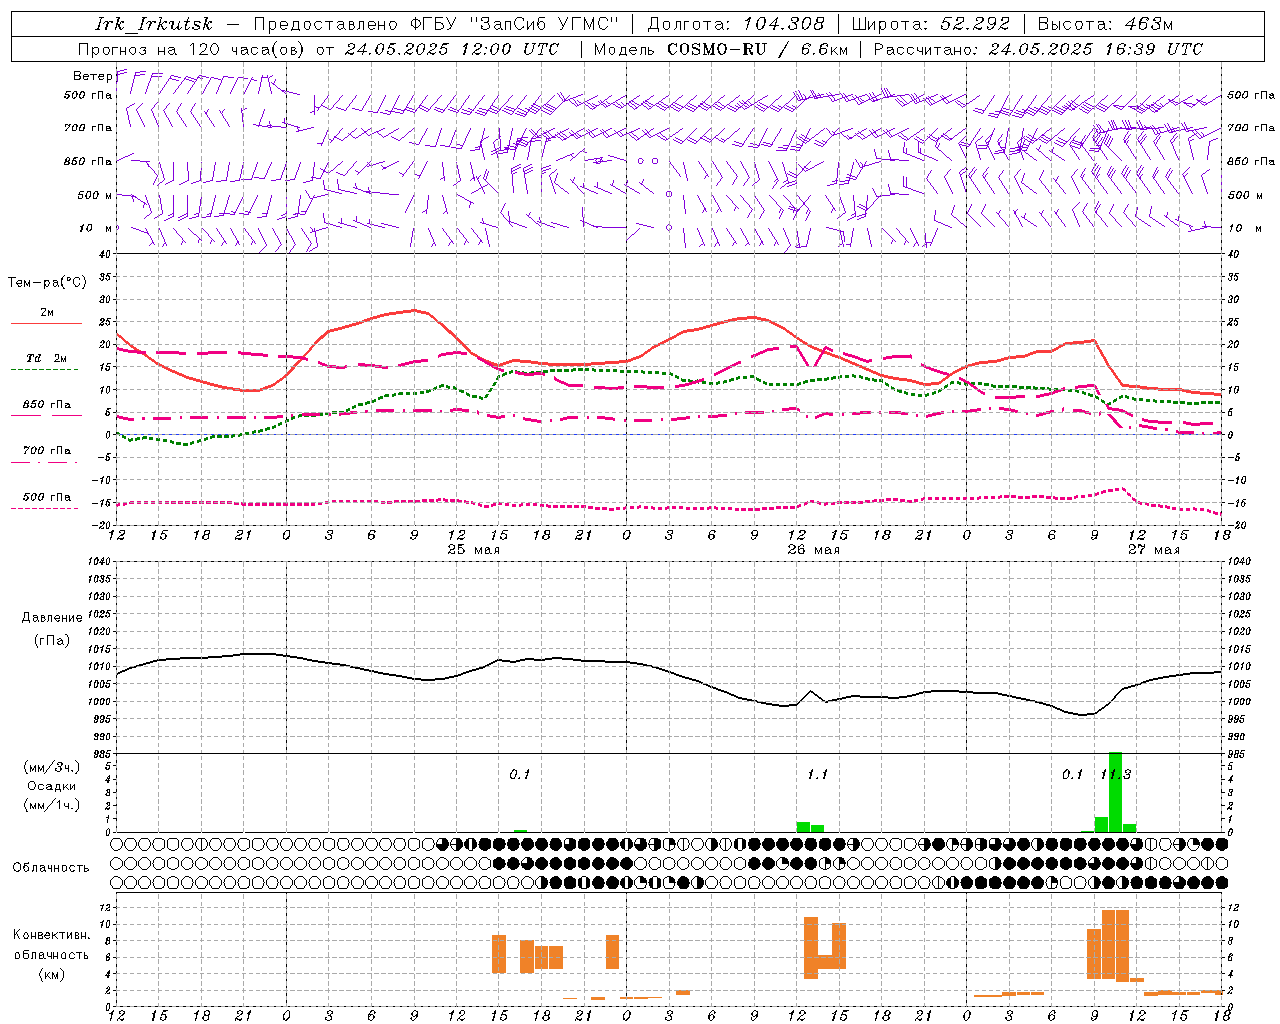Click the (мм/3ч.) unit label
This screenshot has height=1024, width=1280.
click(51, 767)
